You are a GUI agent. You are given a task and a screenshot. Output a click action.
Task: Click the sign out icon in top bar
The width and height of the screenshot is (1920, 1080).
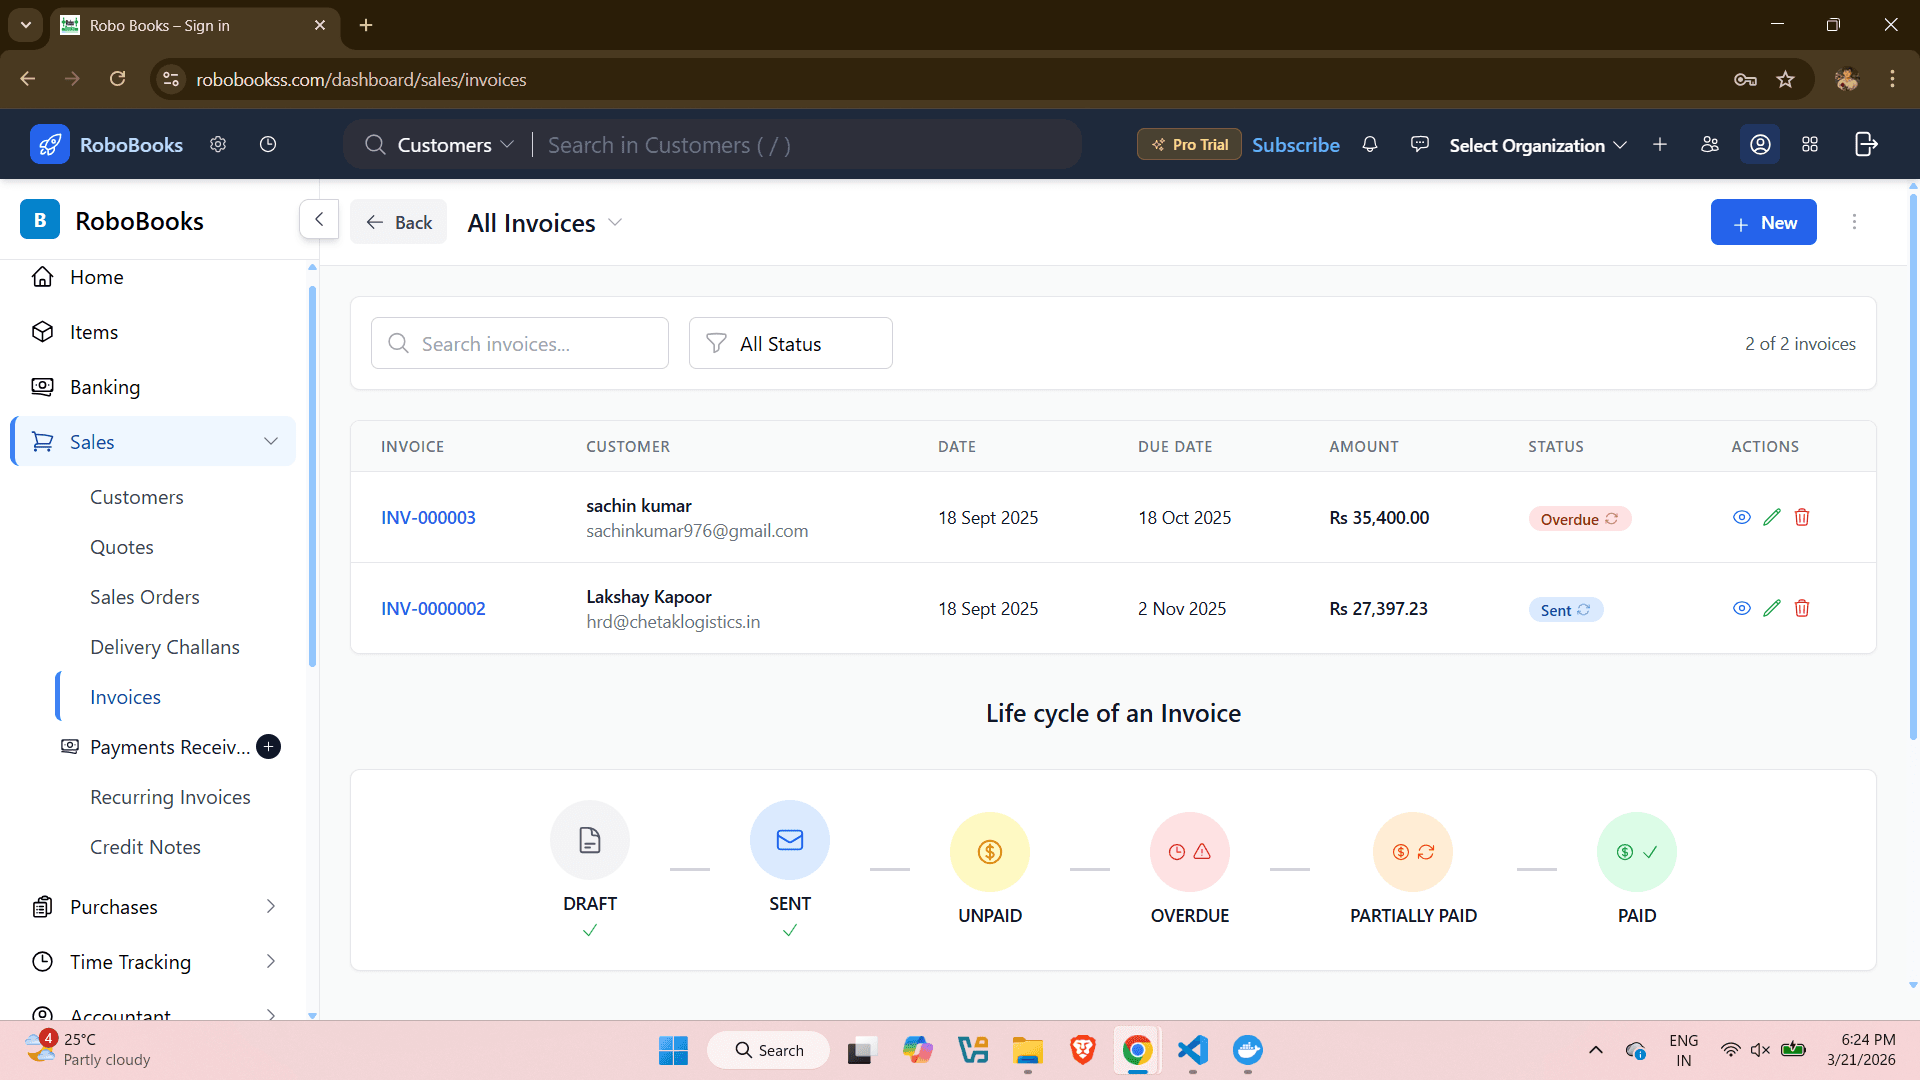pos(1866,144)
